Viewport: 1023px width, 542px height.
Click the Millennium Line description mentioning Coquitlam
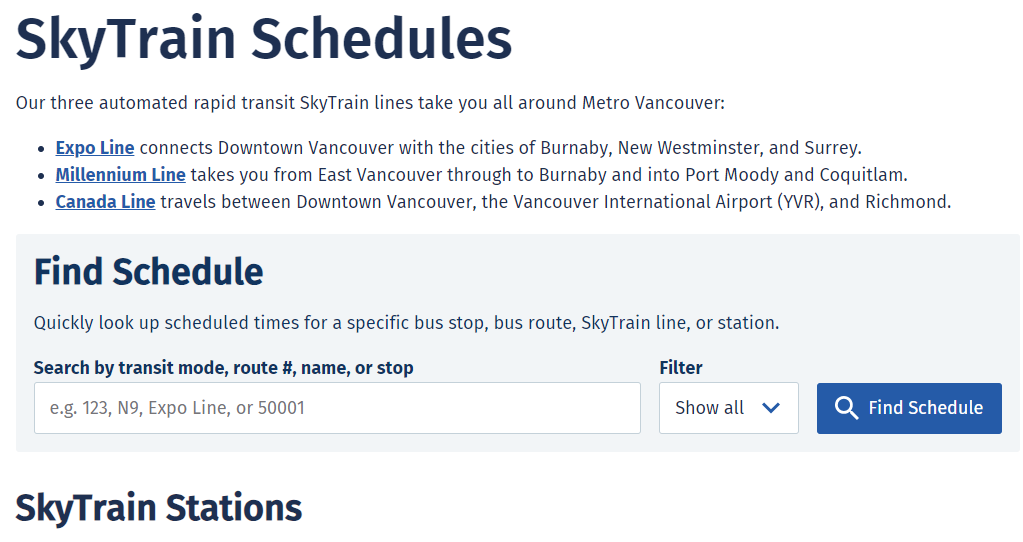point(548,175)
